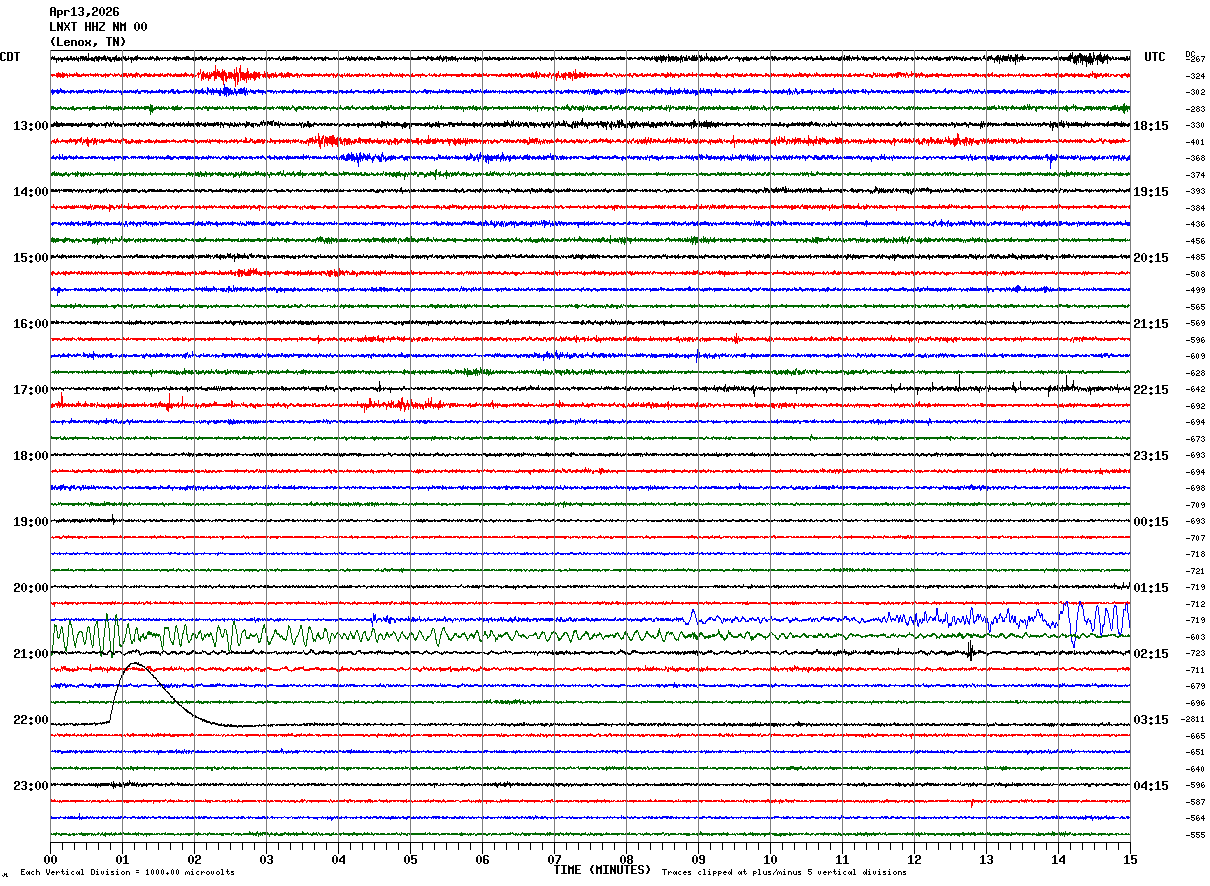The width and height of the screenshot is (1210, 886).
Task: Click the traces clipped footnote text
Action: (x=784, y=872)
